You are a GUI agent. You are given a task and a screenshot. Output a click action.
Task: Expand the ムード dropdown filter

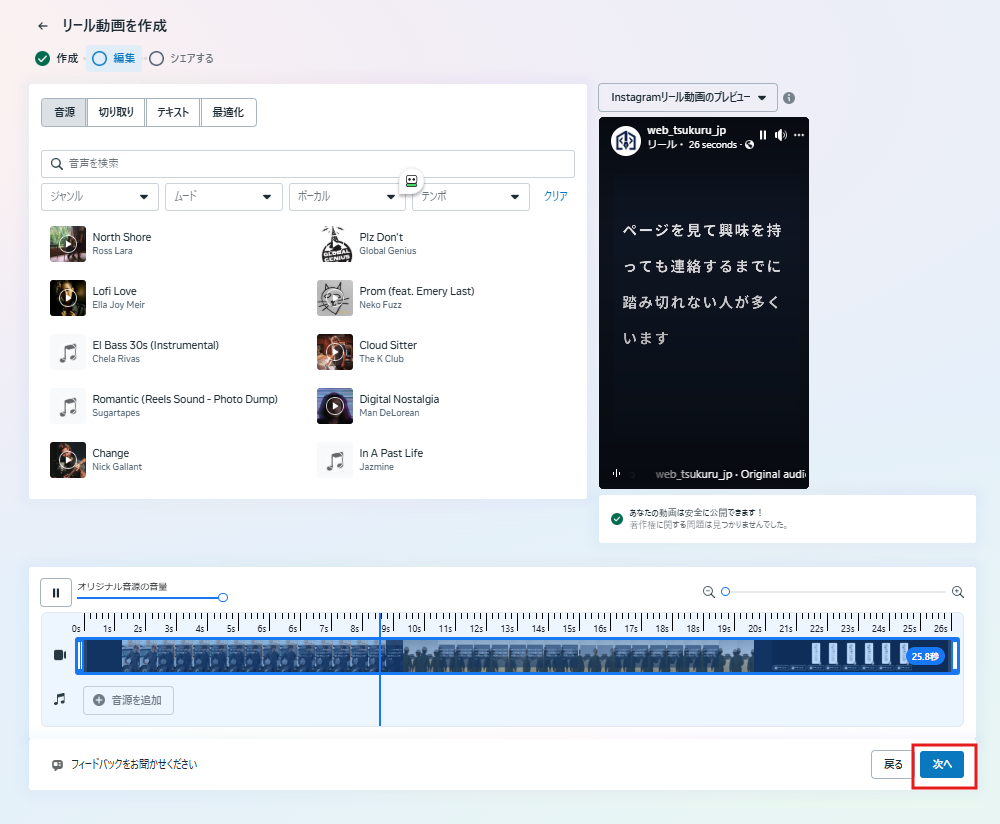tap(223, 197)
